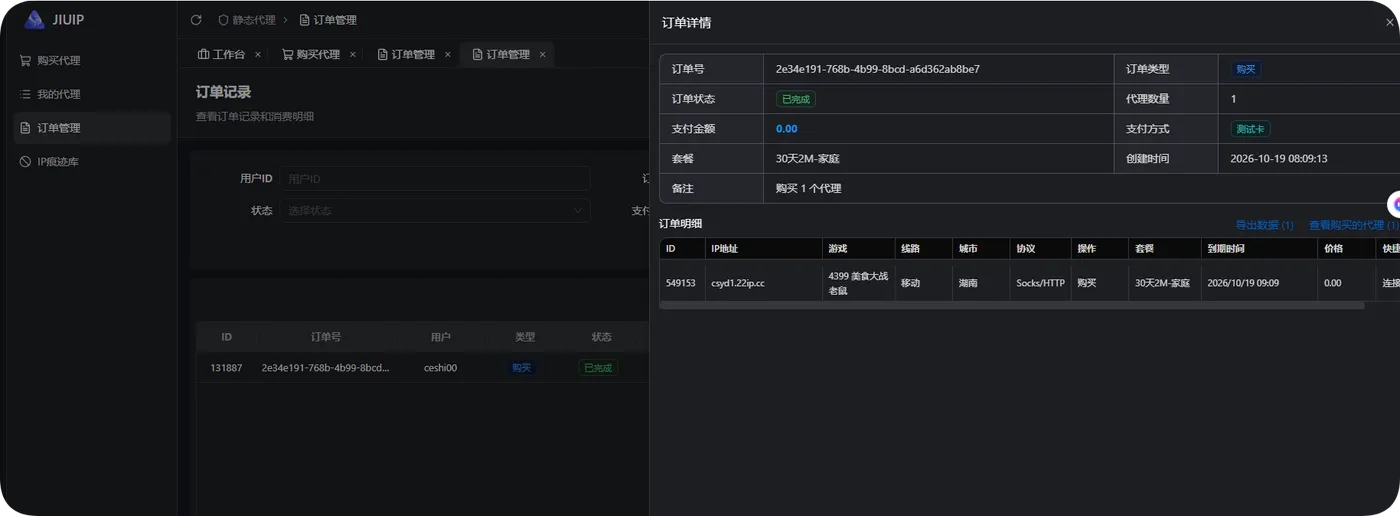Open the 选择状态 status dropdown
Screen dimensions: 1400x516
434,211
